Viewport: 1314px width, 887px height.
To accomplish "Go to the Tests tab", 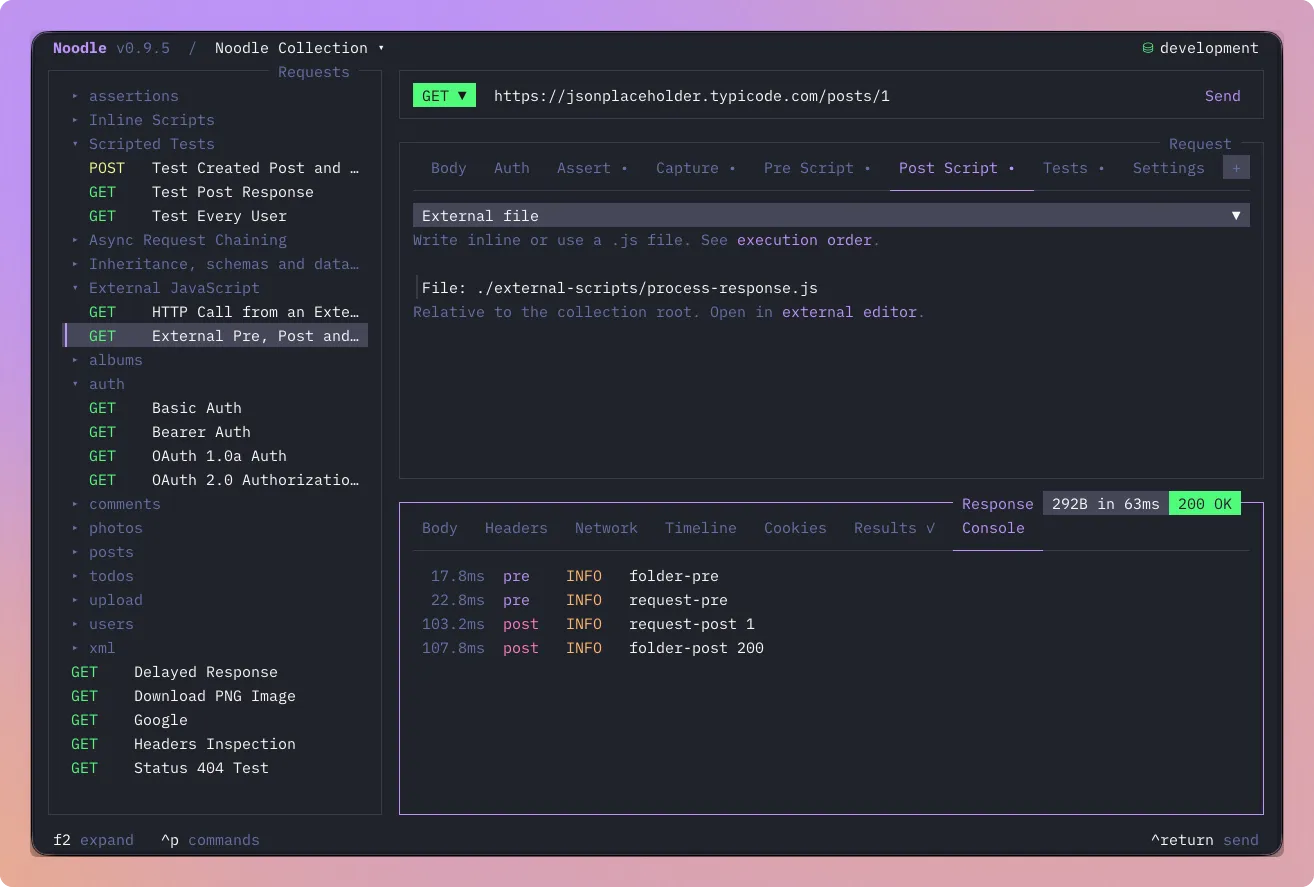I will click(x=1074, y=168).
